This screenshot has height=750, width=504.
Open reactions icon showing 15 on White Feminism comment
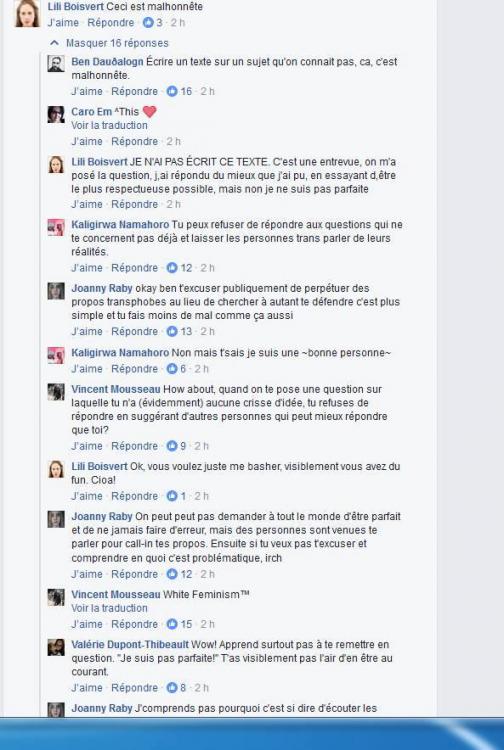click(172, 624)
